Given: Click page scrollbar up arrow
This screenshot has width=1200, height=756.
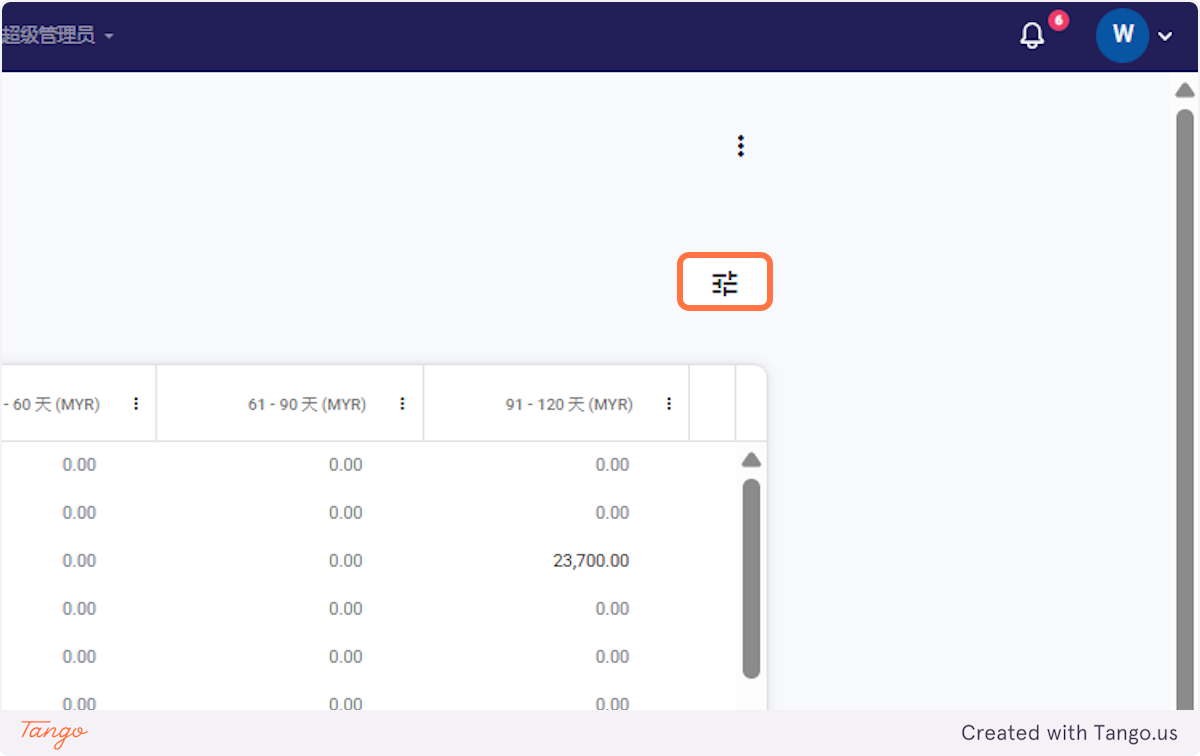Looking at the screenshot, I should pyautogui.click(x=1185, y=90).
